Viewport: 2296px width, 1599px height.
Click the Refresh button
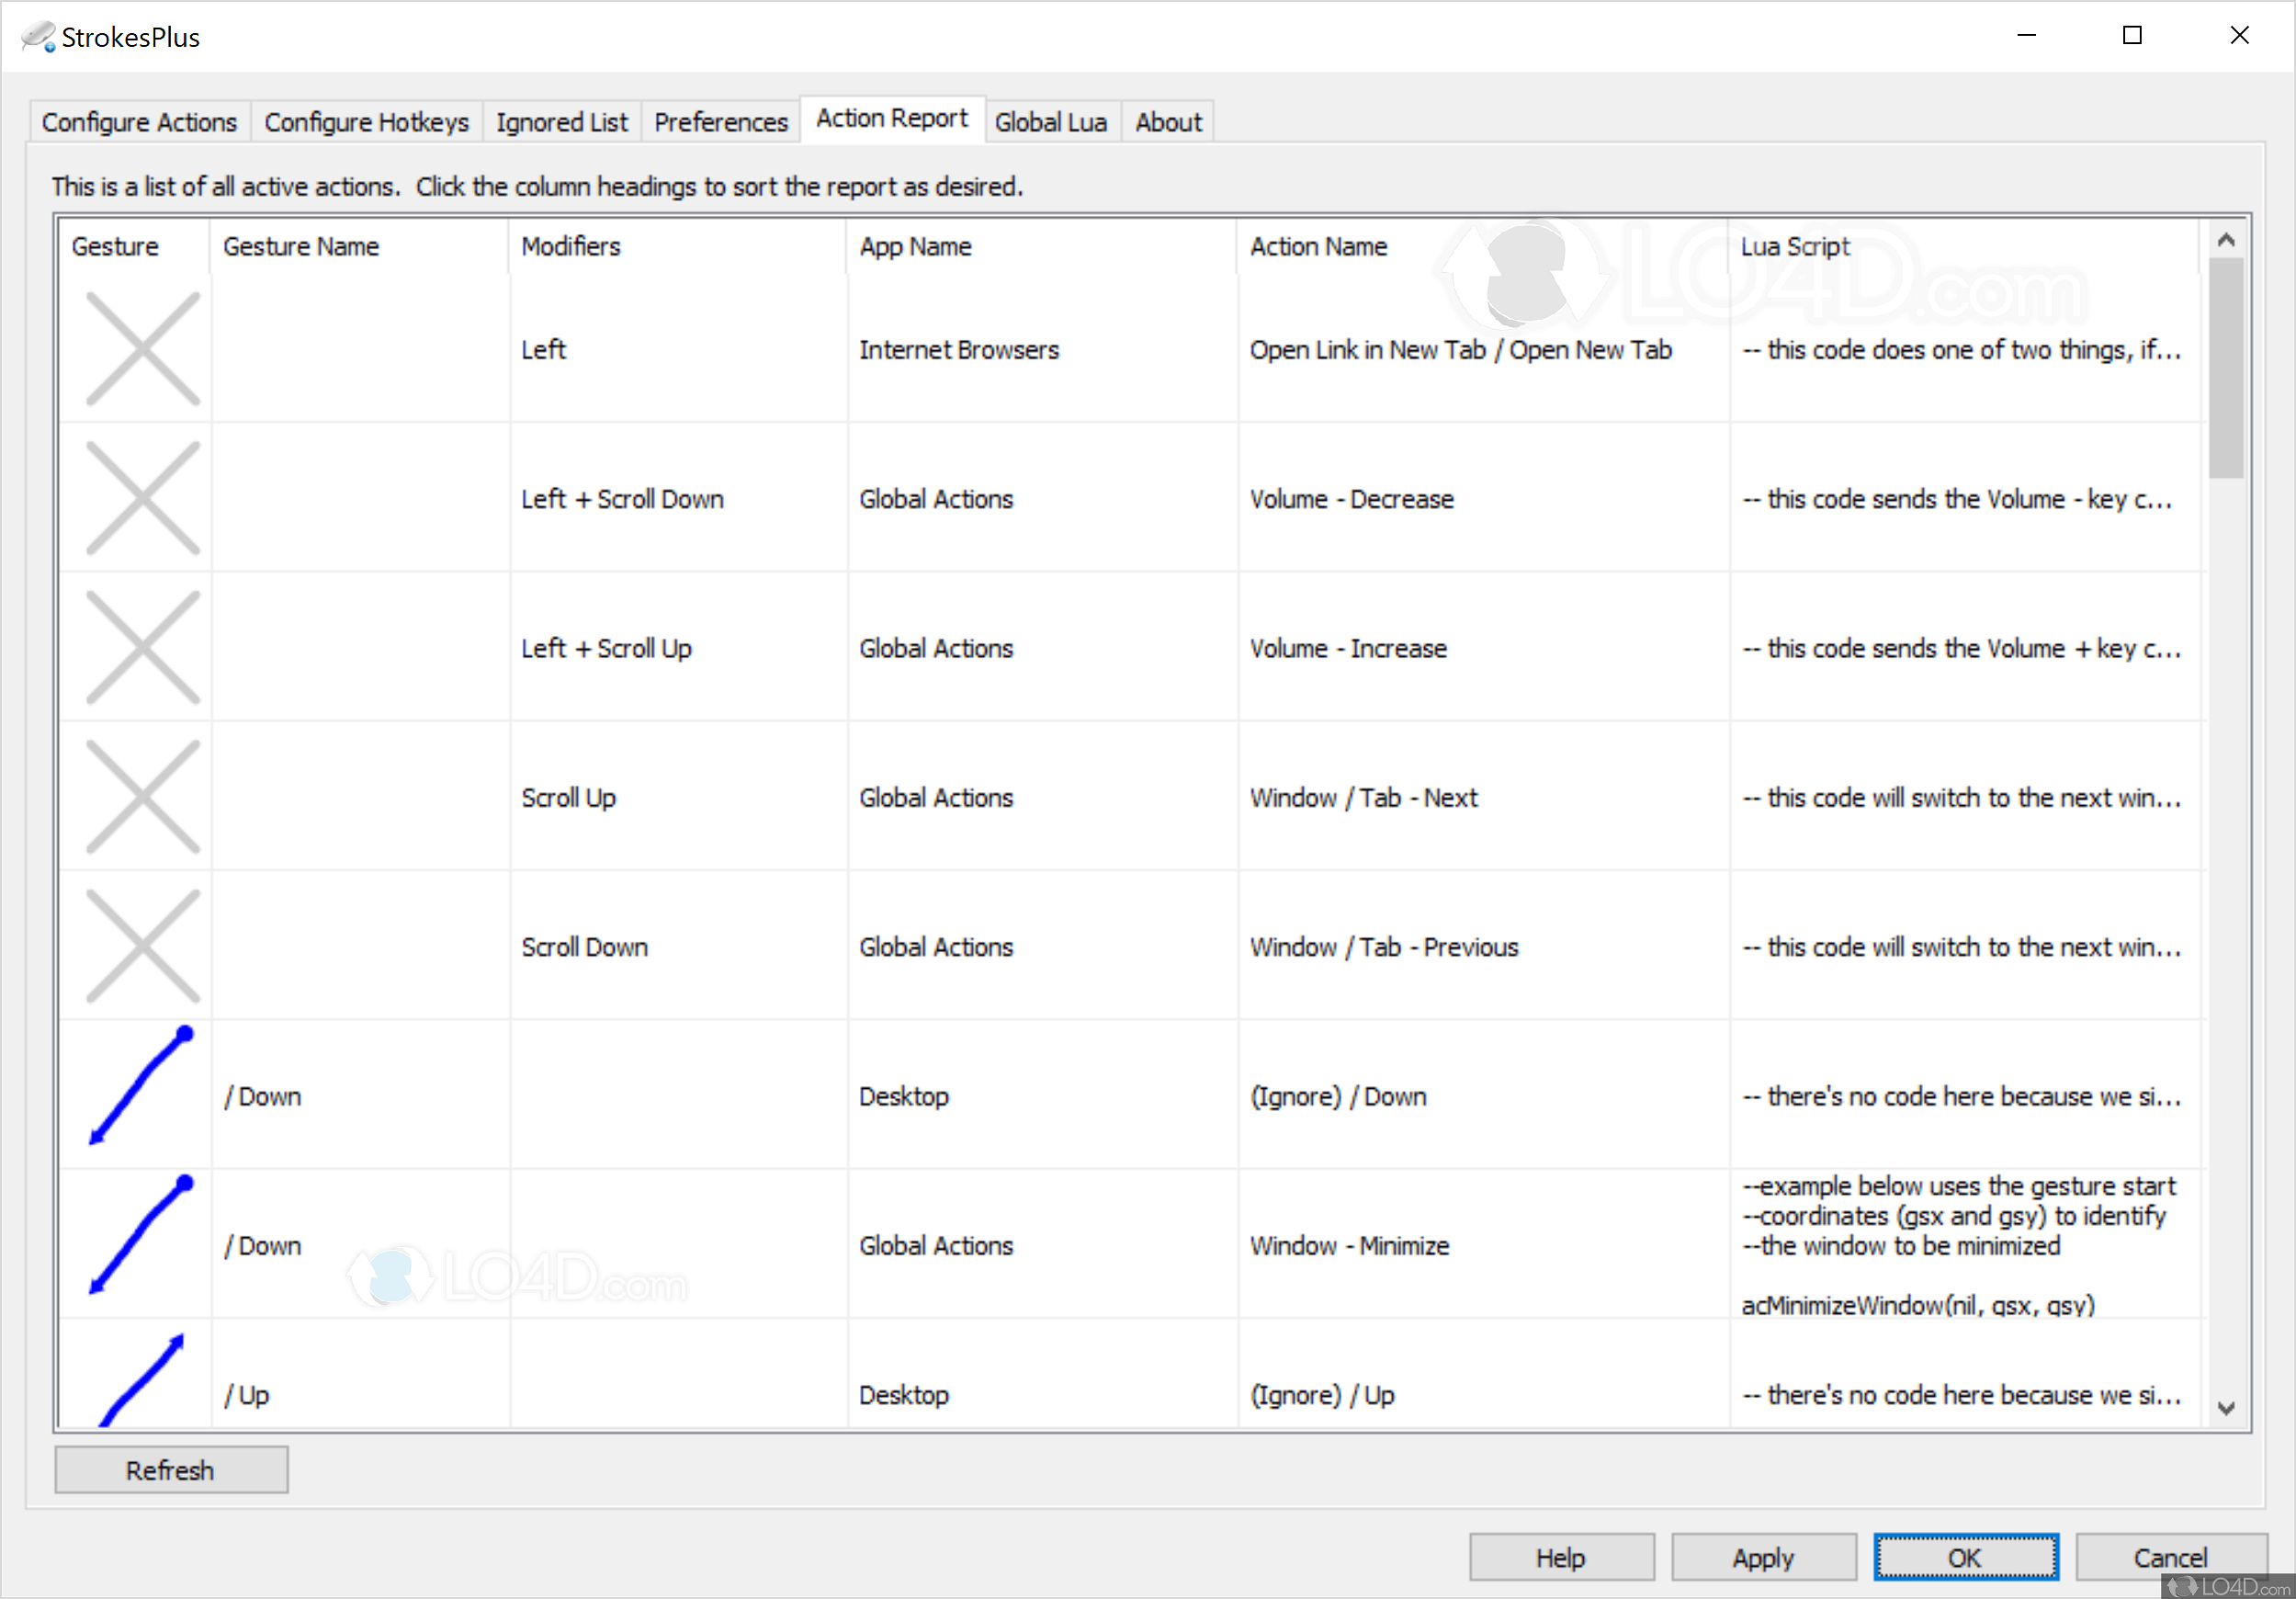point(170,1469)
